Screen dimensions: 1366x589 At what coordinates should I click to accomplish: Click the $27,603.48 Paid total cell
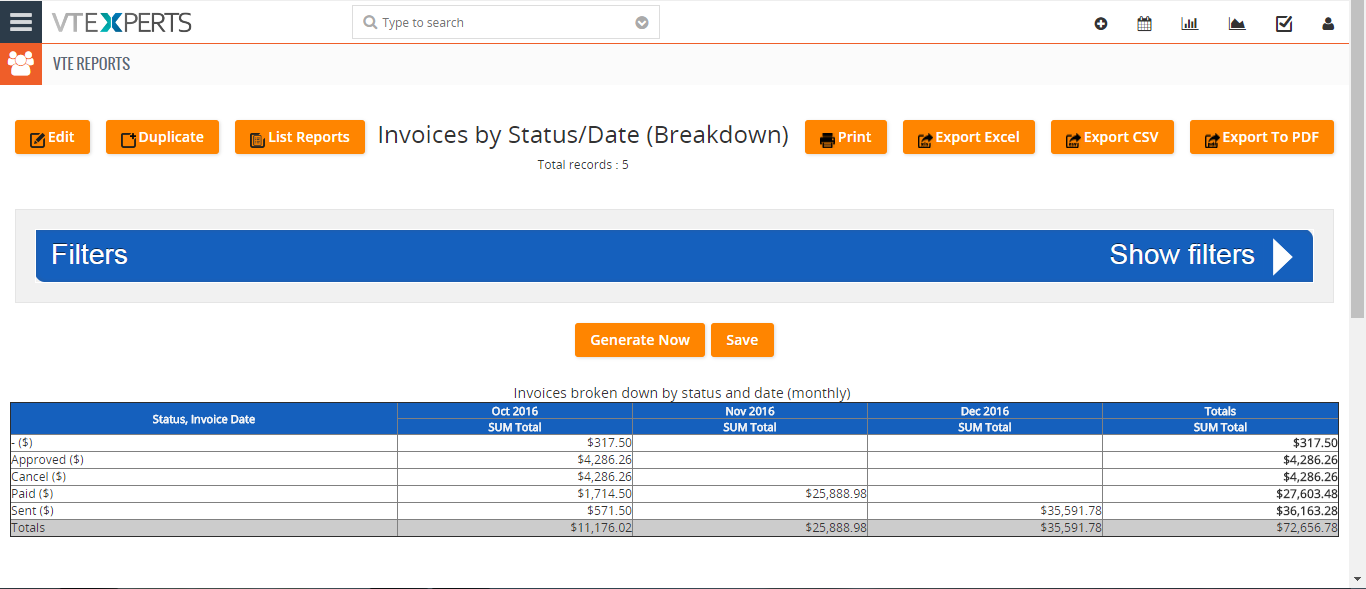[1220, 494]
